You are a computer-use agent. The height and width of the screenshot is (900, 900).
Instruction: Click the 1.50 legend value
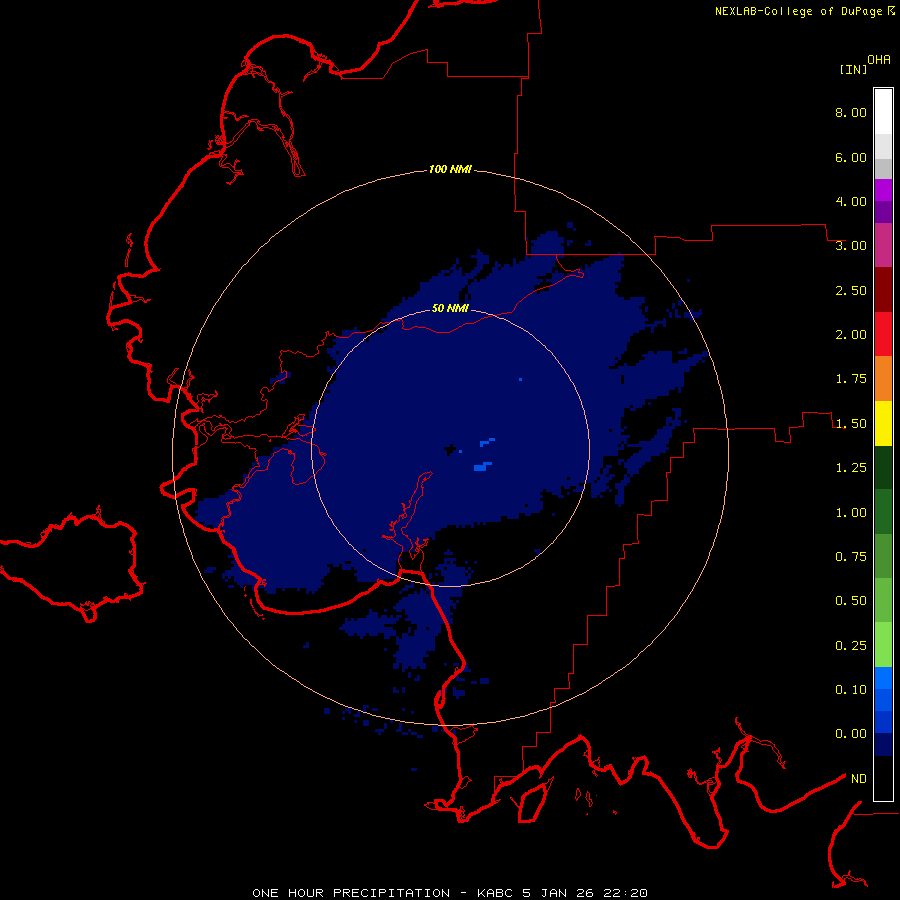pyautogui.click(x=851, y=424)
